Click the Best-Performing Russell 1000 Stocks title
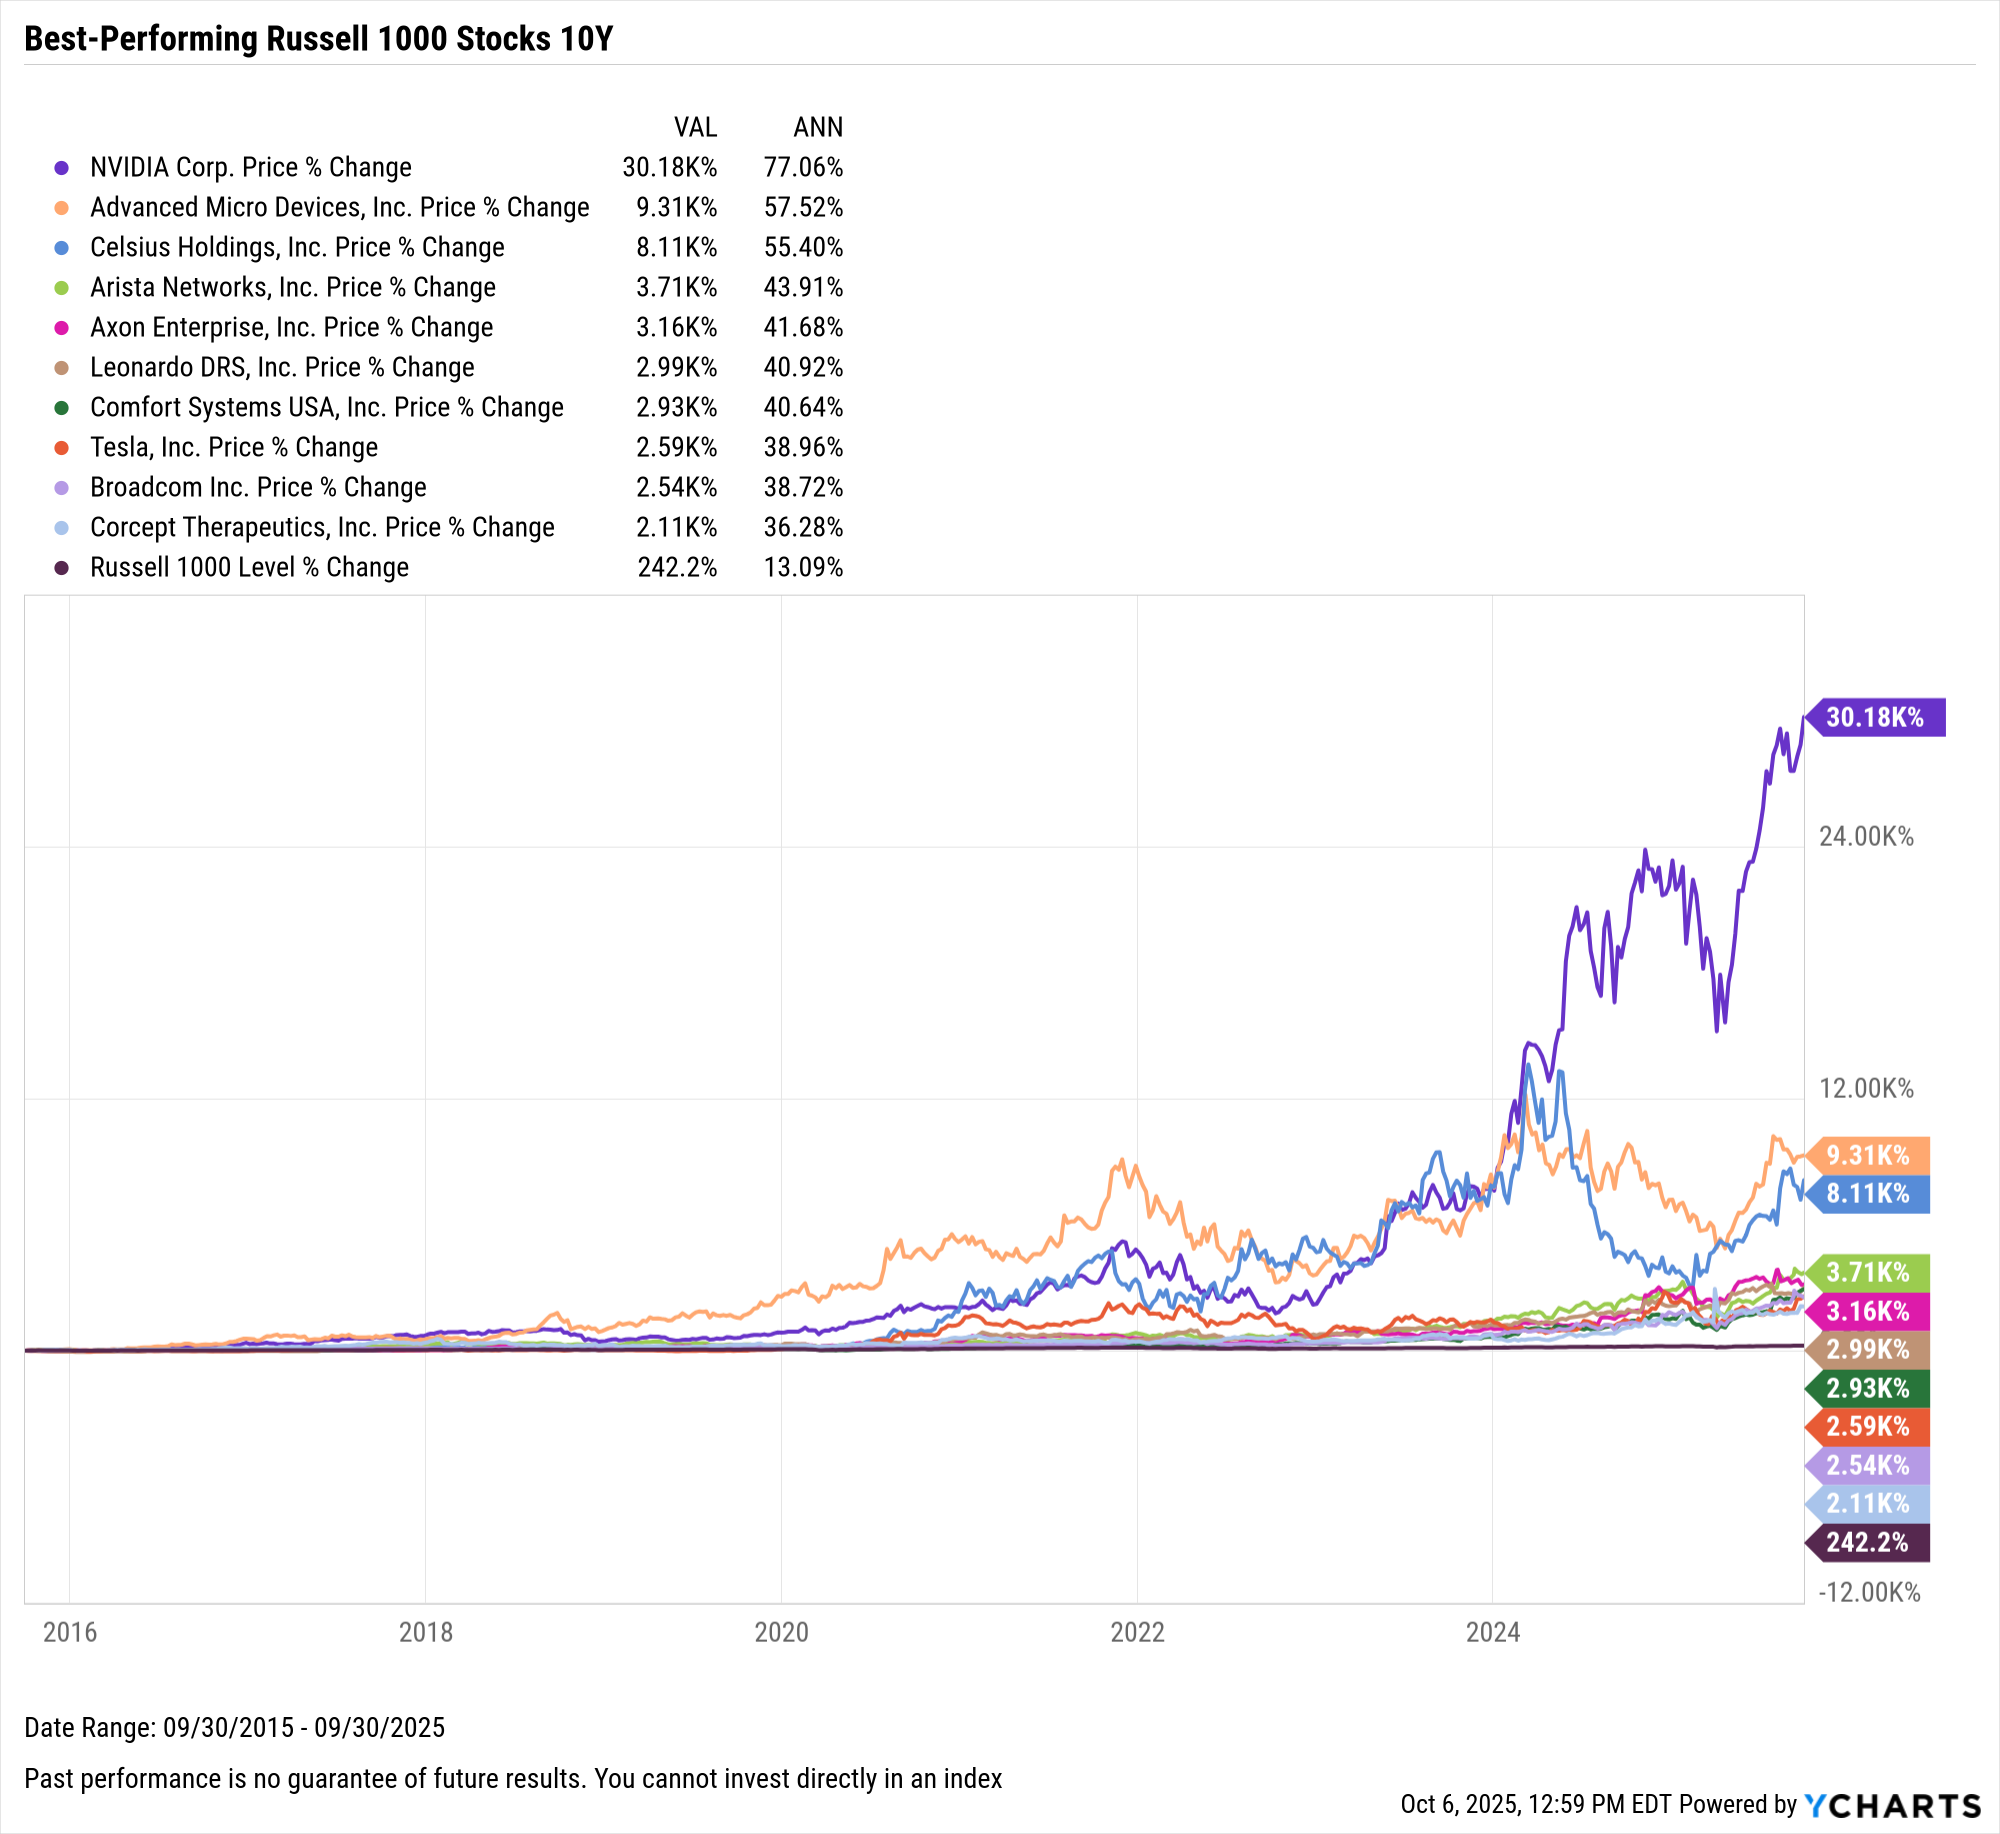 point(318,38)
